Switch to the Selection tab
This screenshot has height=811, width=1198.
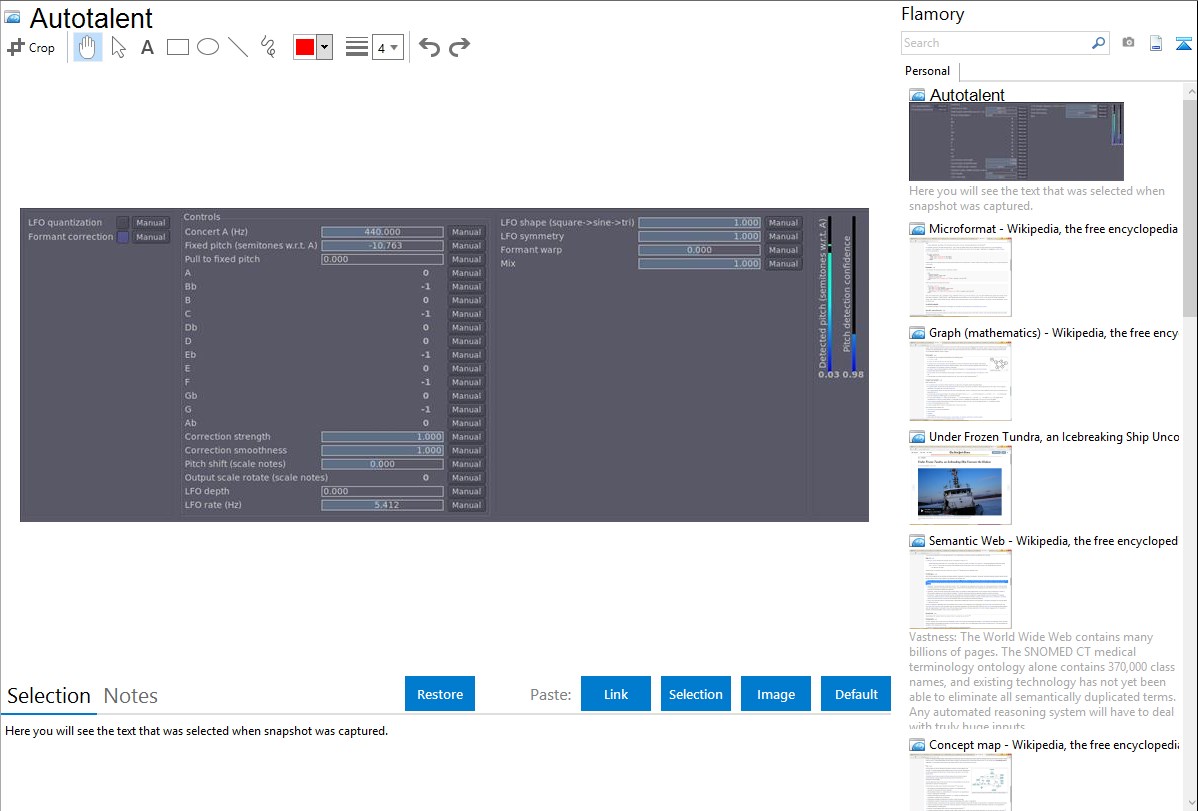(49, 696)
